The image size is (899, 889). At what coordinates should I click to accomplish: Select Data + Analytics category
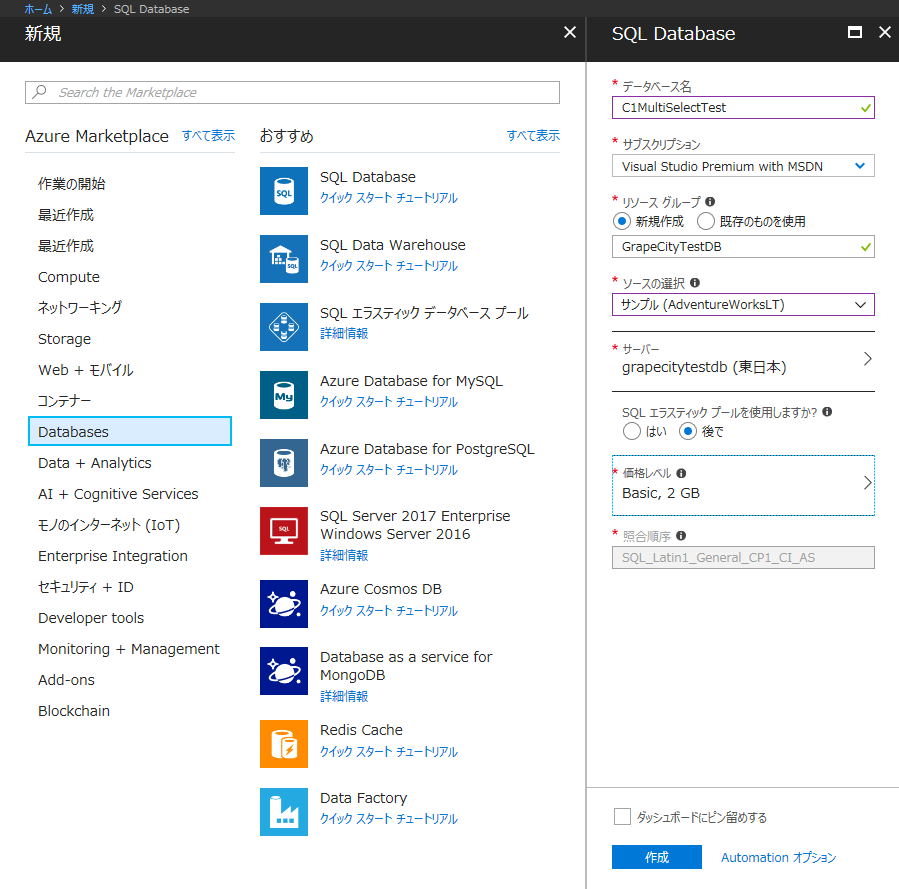point(95,463)
